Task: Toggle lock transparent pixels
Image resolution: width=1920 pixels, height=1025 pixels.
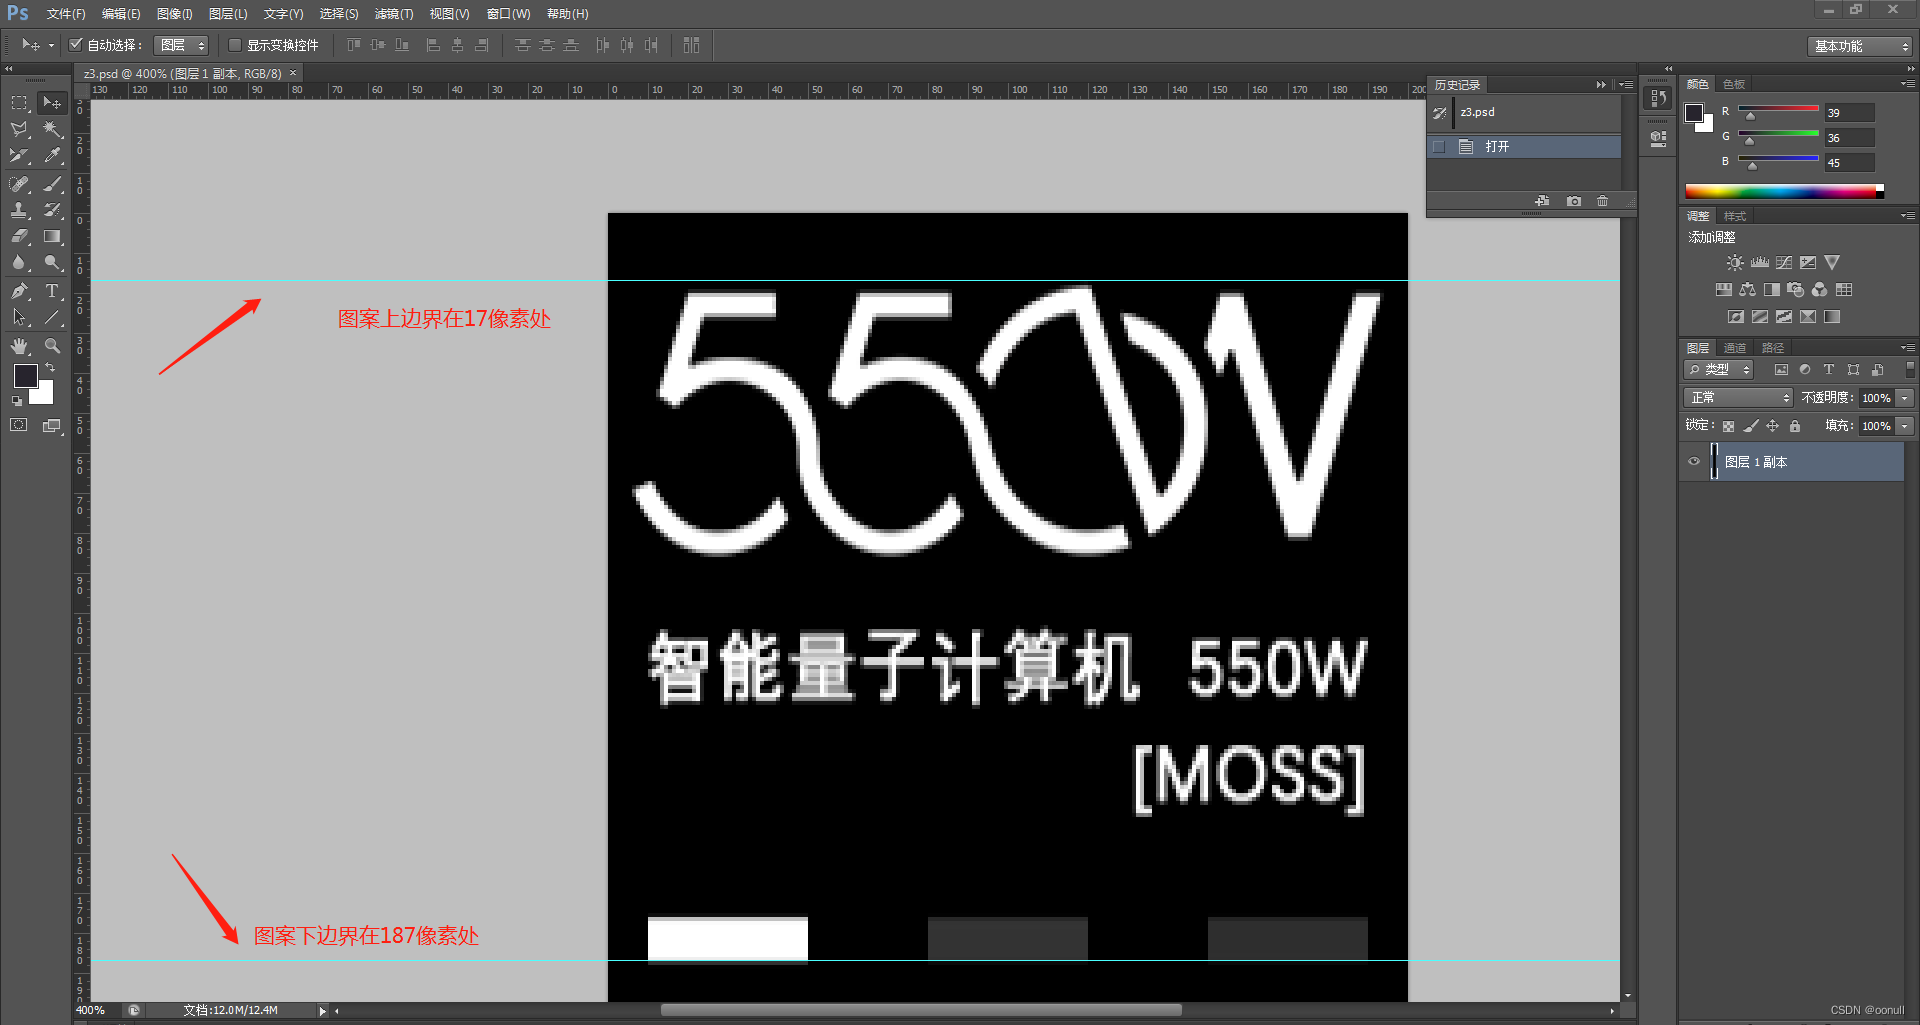Action: (1728, 426)
